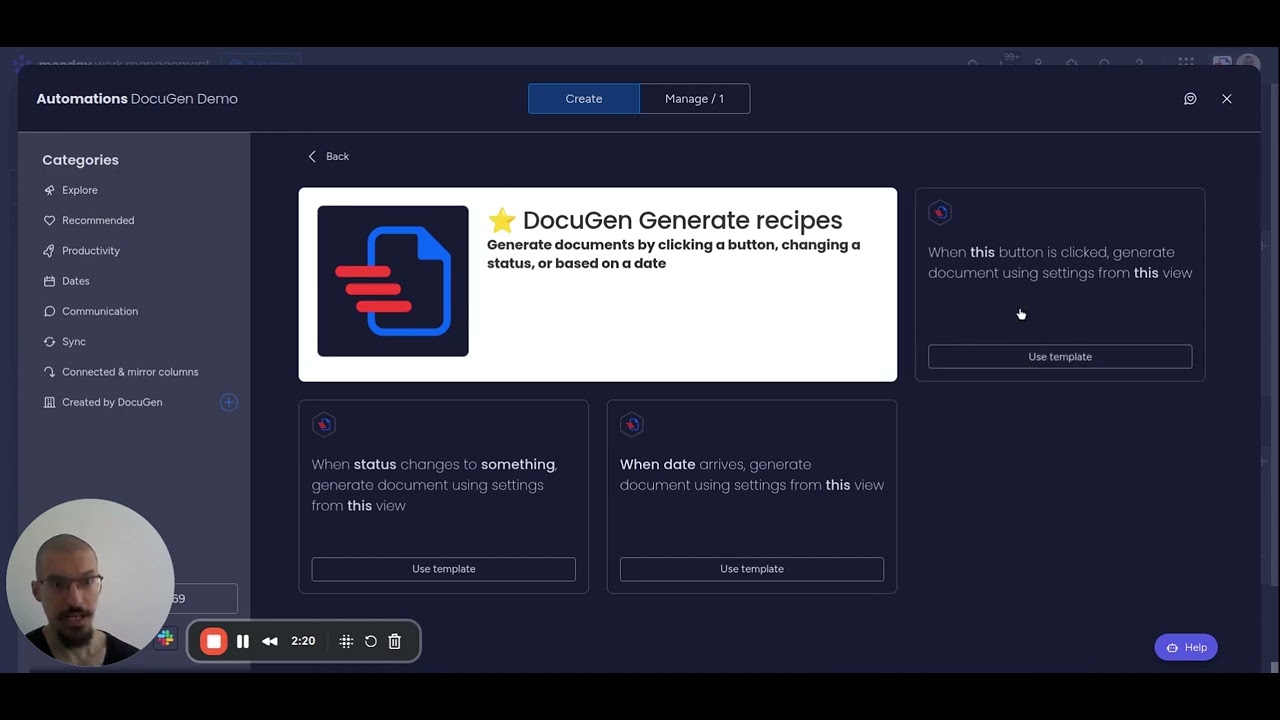Switch to the Manage / 1 tab
The image size is (1280, 720).
694,99
